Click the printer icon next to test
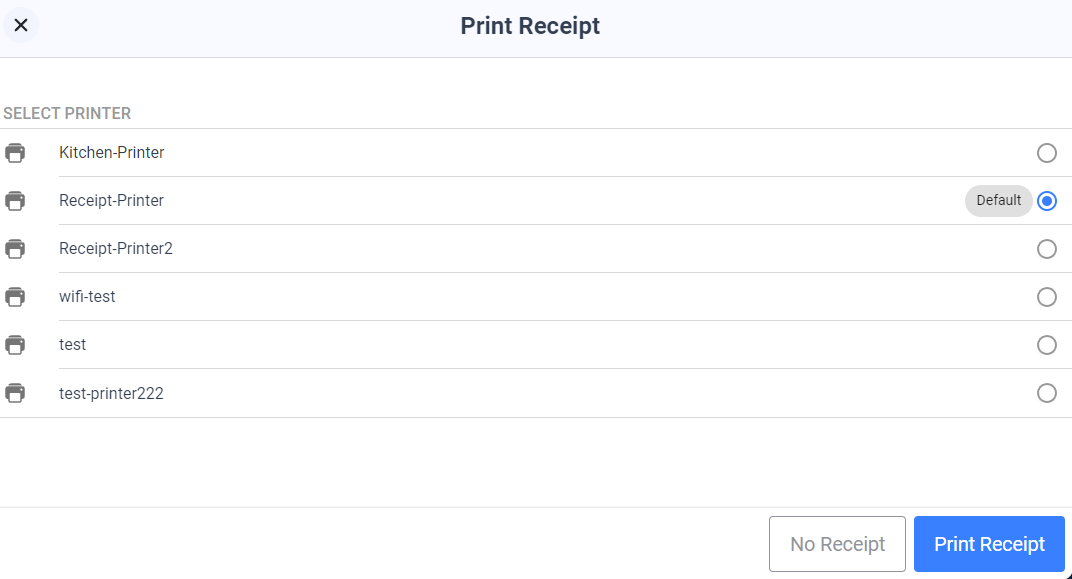 [x=15, y=345]
